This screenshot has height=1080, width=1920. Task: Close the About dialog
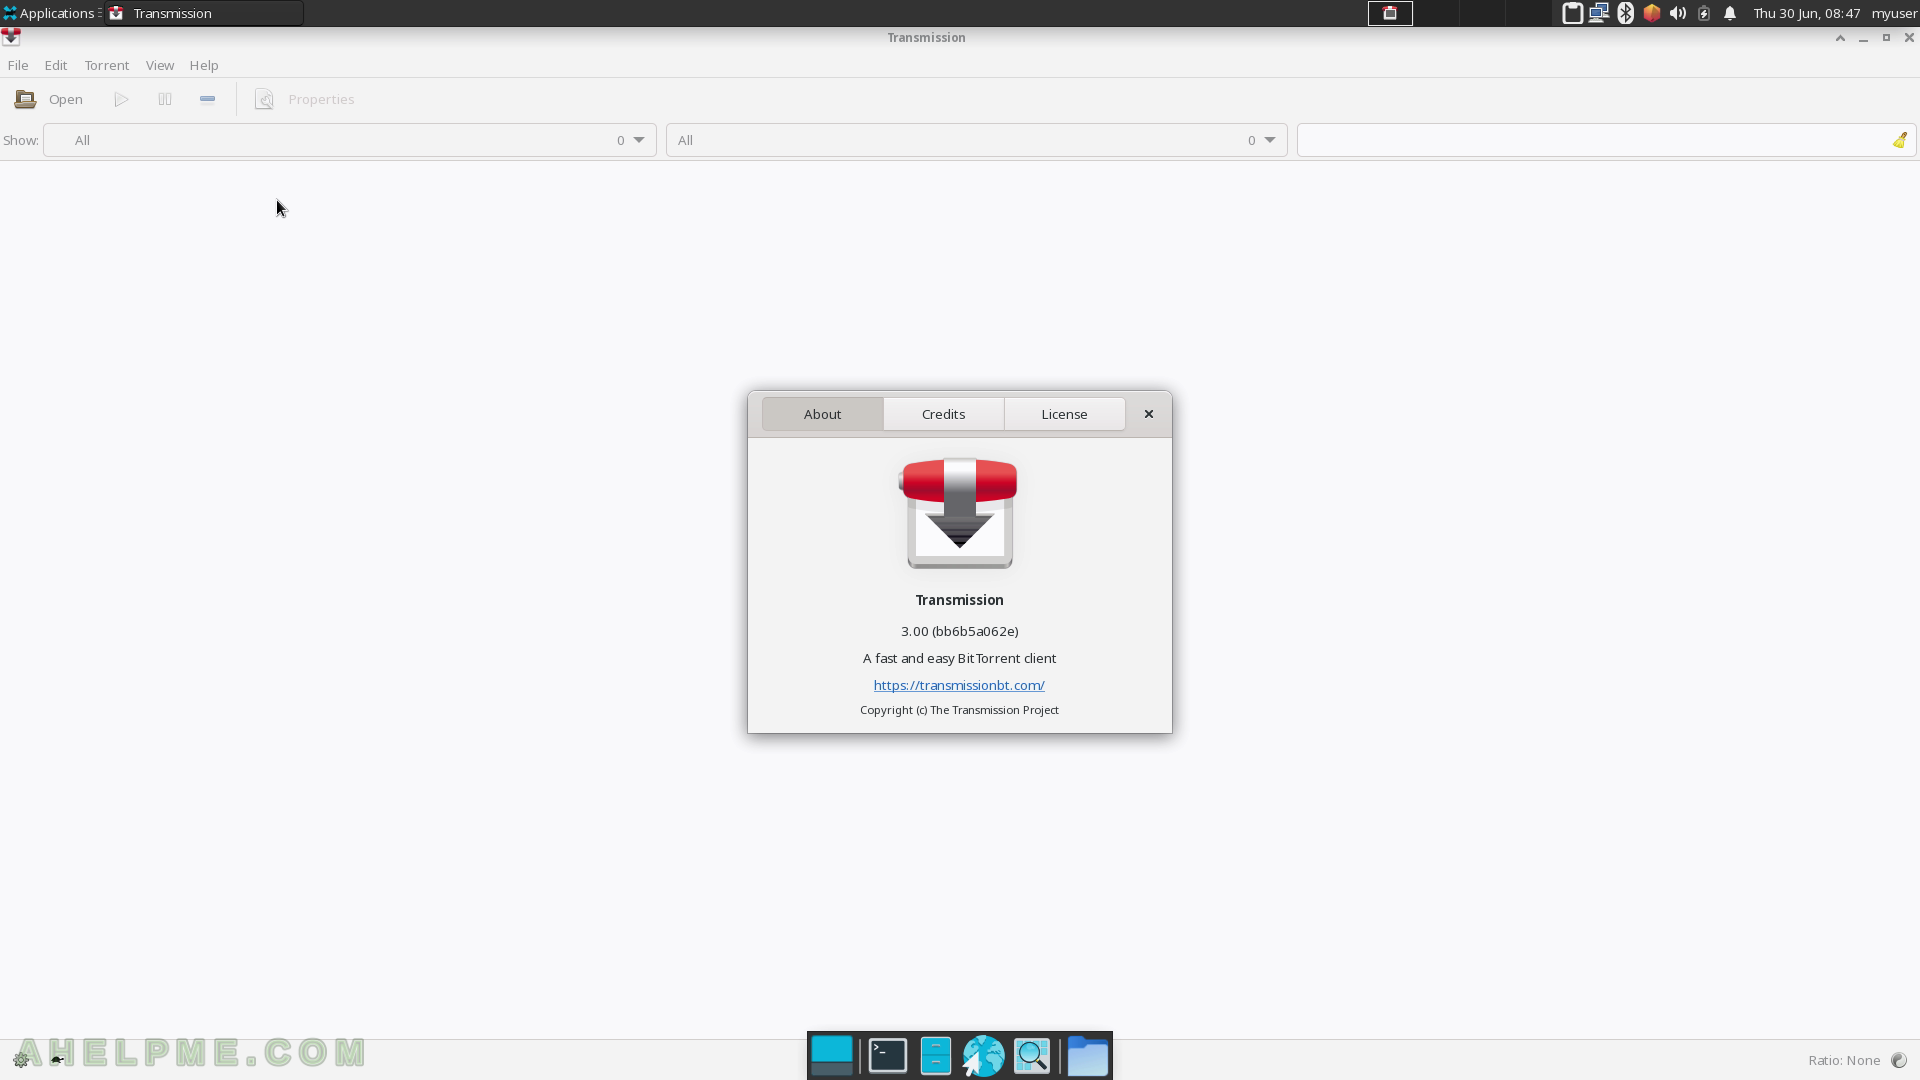(1149, 414)
